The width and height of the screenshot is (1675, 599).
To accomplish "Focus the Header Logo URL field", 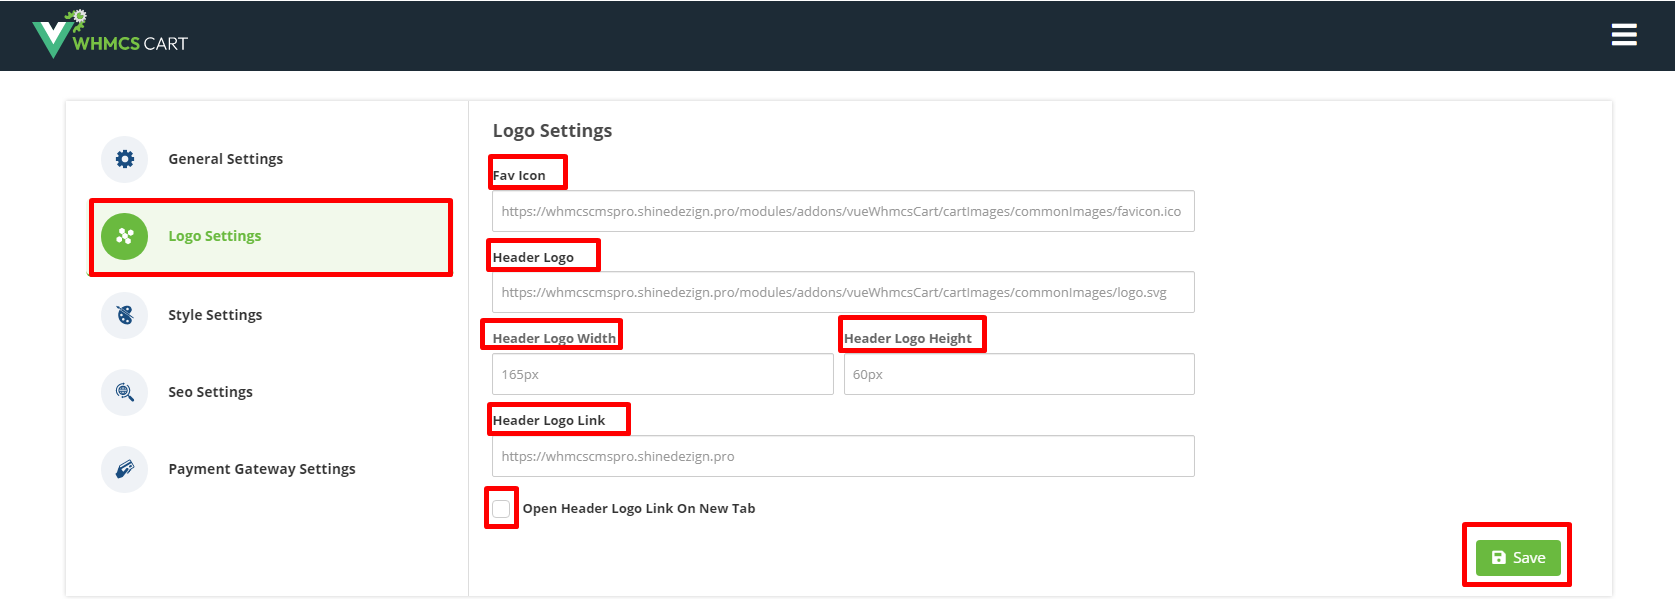I will tap(842, 292).
